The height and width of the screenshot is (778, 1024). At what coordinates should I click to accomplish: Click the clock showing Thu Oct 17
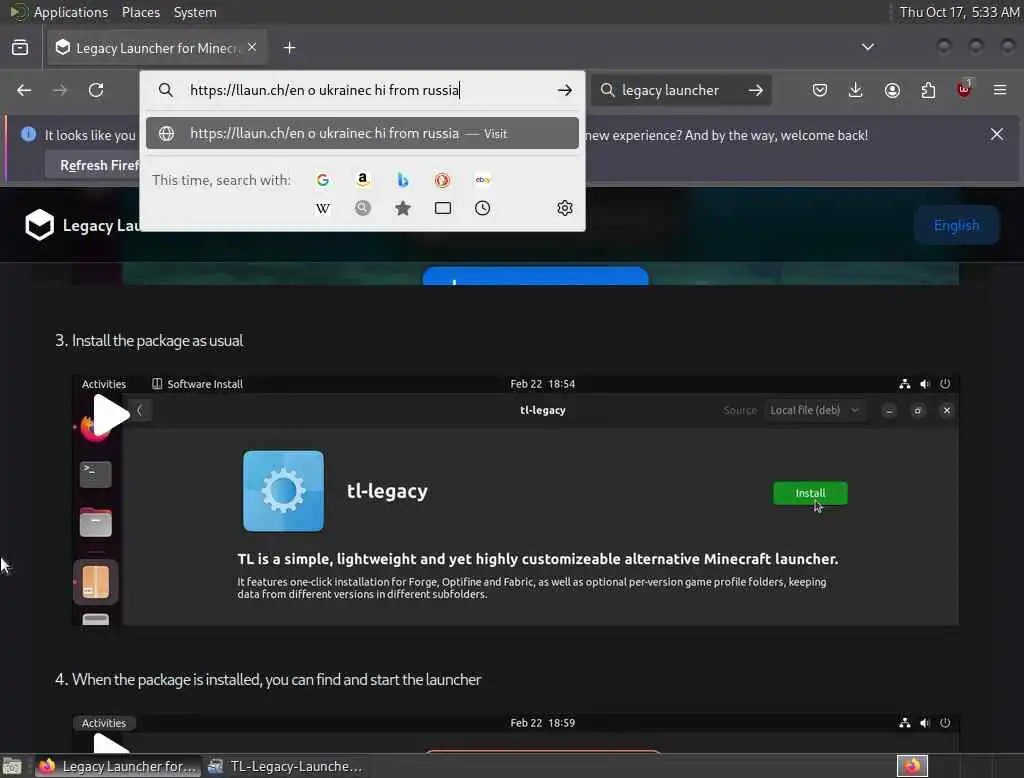click(959, 12)
